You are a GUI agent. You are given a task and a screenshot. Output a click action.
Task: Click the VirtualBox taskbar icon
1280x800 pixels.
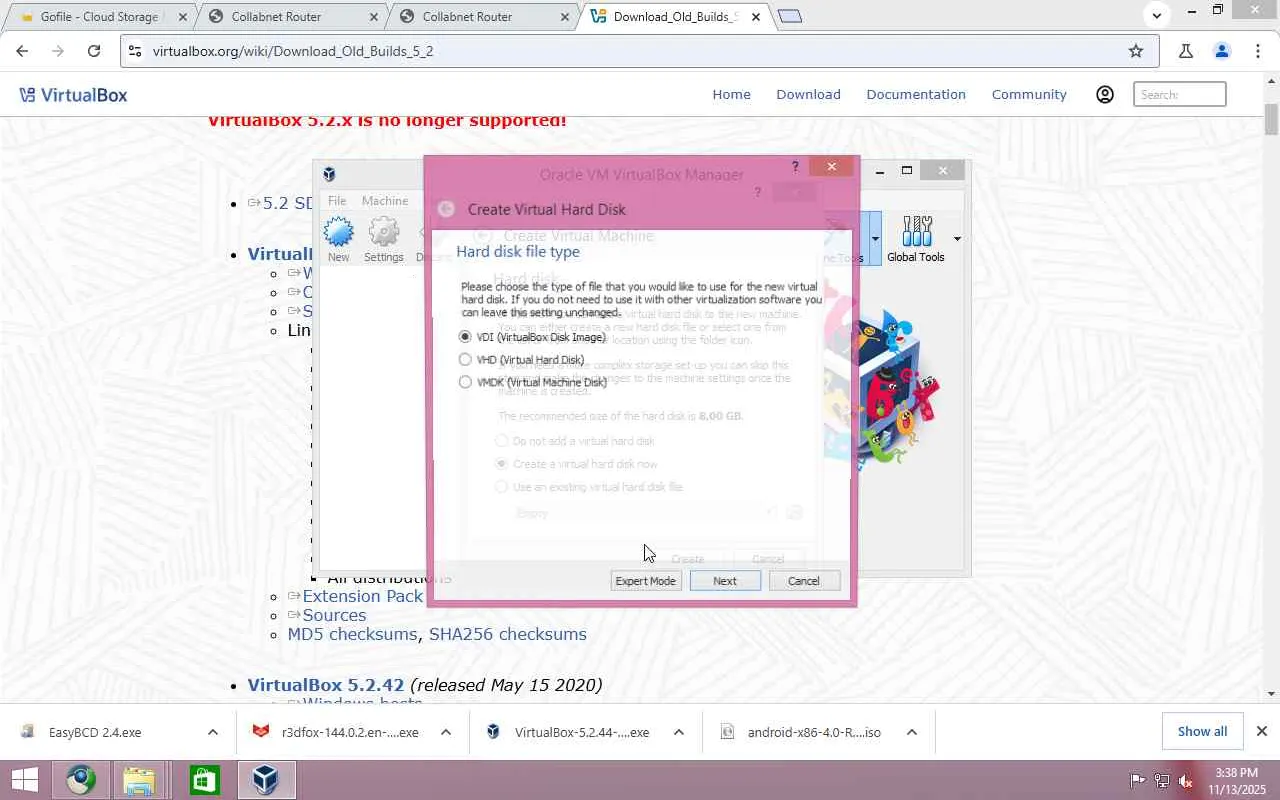(x=265, y=780)
